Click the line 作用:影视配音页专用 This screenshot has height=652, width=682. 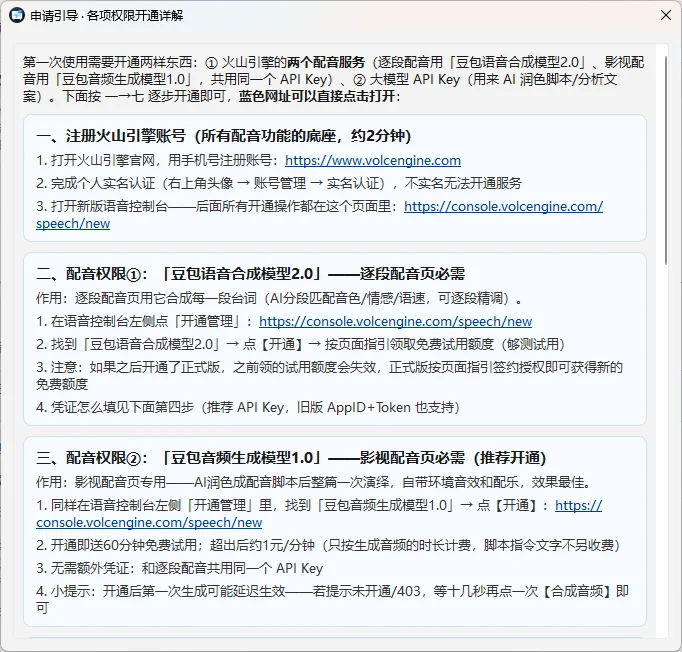tap(314, 482)
